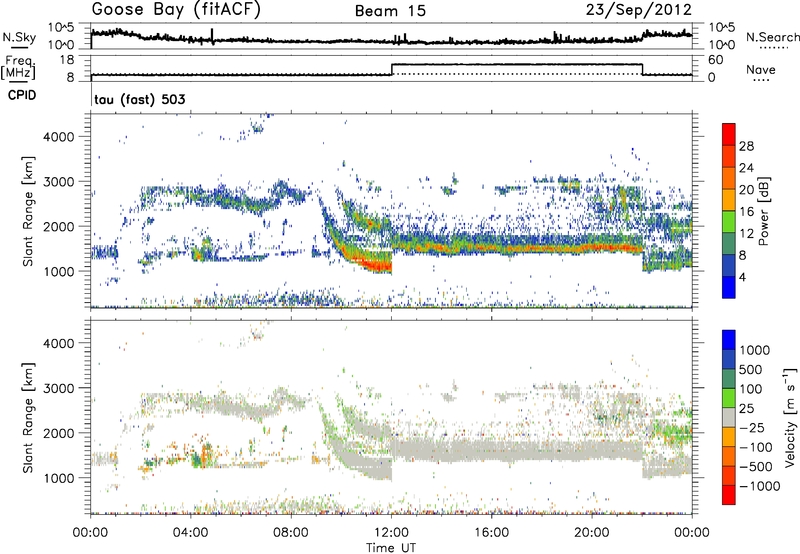The width and height of the screenshot is (800, 554).
Task: Click the noise spike near 05:00 in N.Sky plot
Action: click(x=212, y=36)
